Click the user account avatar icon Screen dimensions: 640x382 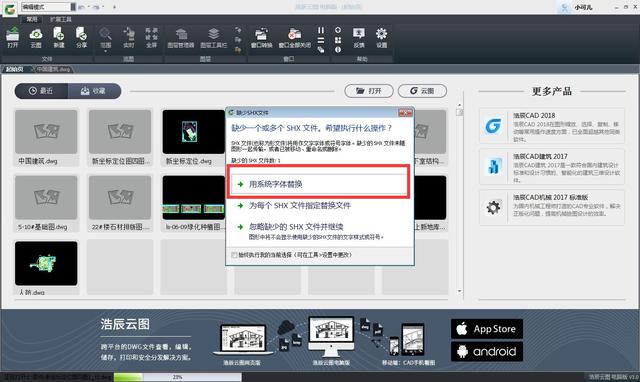coord(565,7)
